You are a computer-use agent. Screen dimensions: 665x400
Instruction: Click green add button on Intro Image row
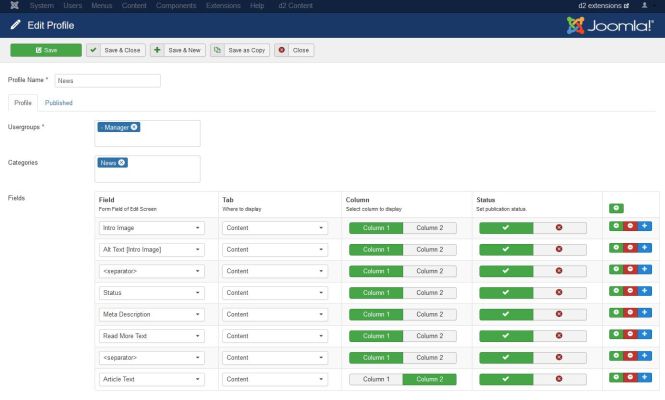616,226
